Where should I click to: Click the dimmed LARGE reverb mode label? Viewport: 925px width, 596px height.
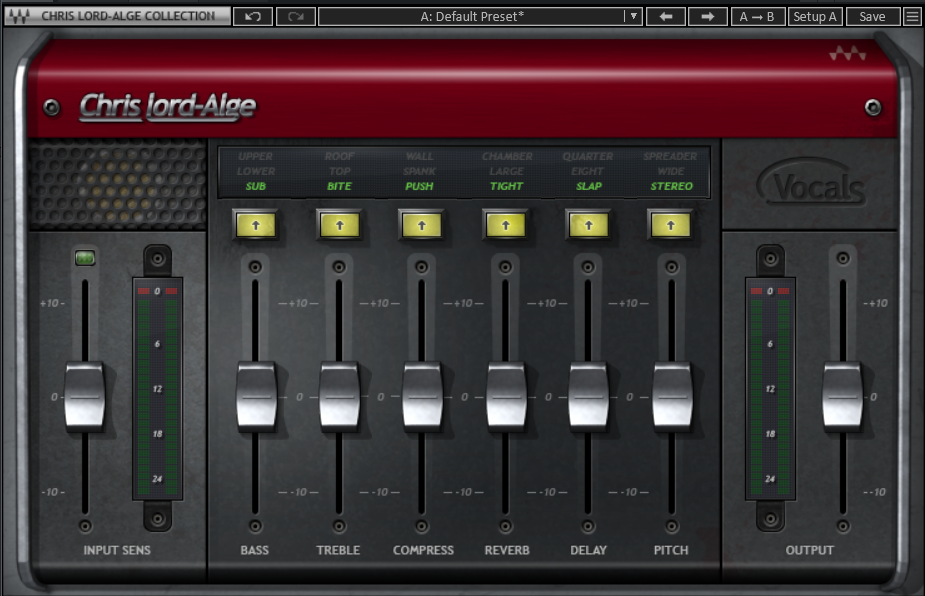click(x=506, y=171)
